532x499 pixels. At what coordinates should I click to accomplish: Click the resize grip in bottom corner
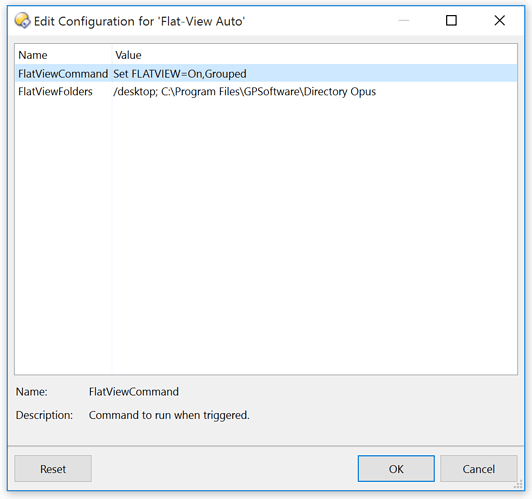click(x=518, y=484)
